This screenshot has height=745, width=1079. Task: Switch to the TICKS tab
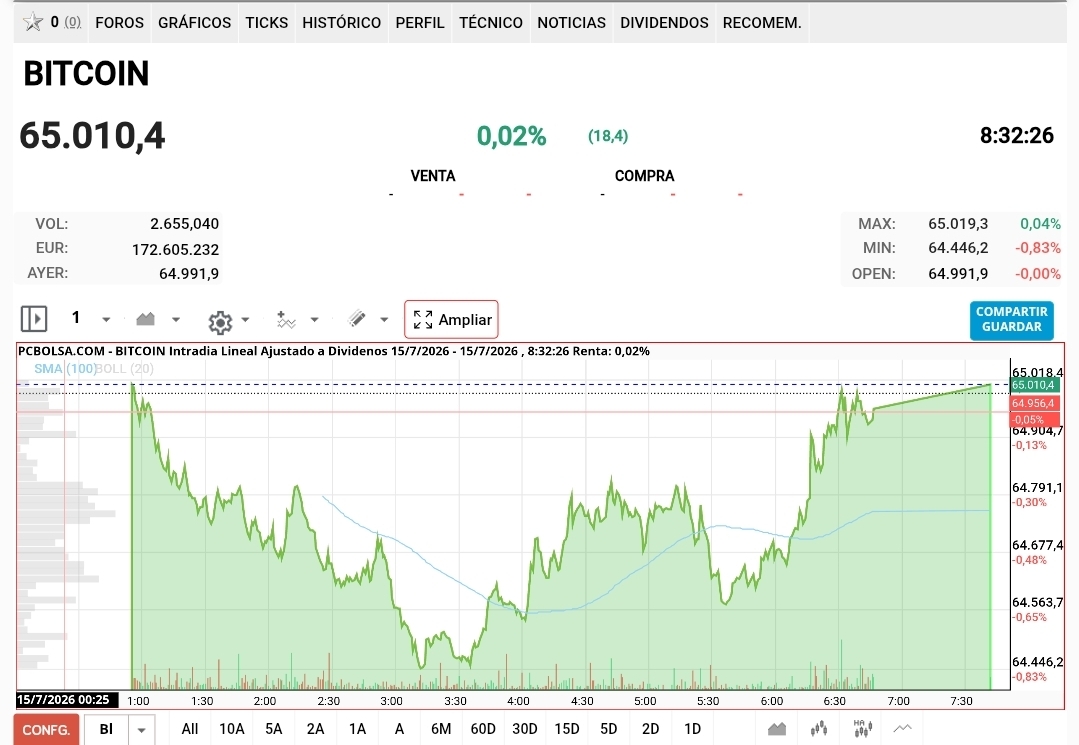267,23
